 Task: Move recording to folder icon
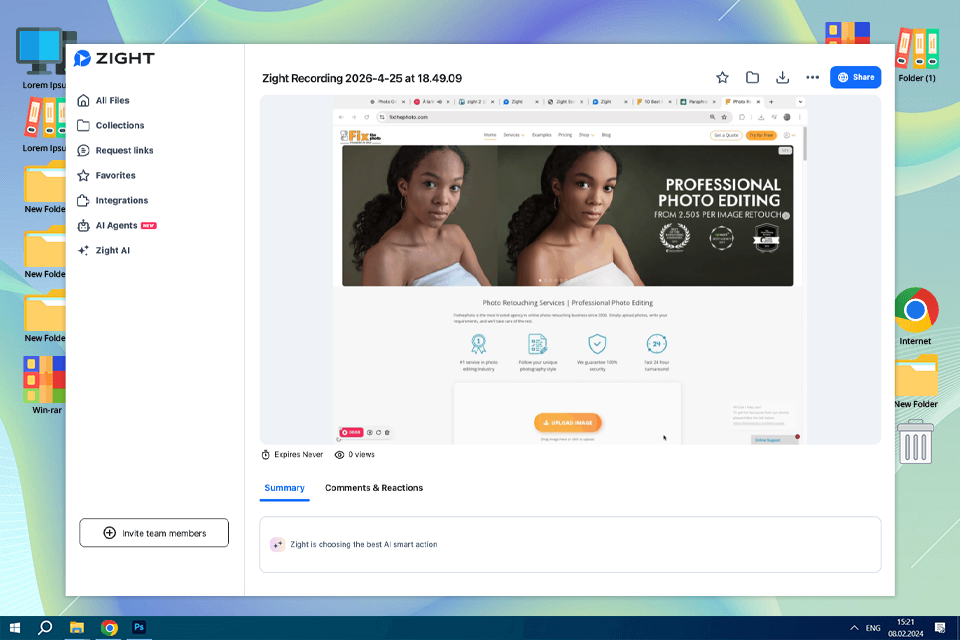coord(752,77)
